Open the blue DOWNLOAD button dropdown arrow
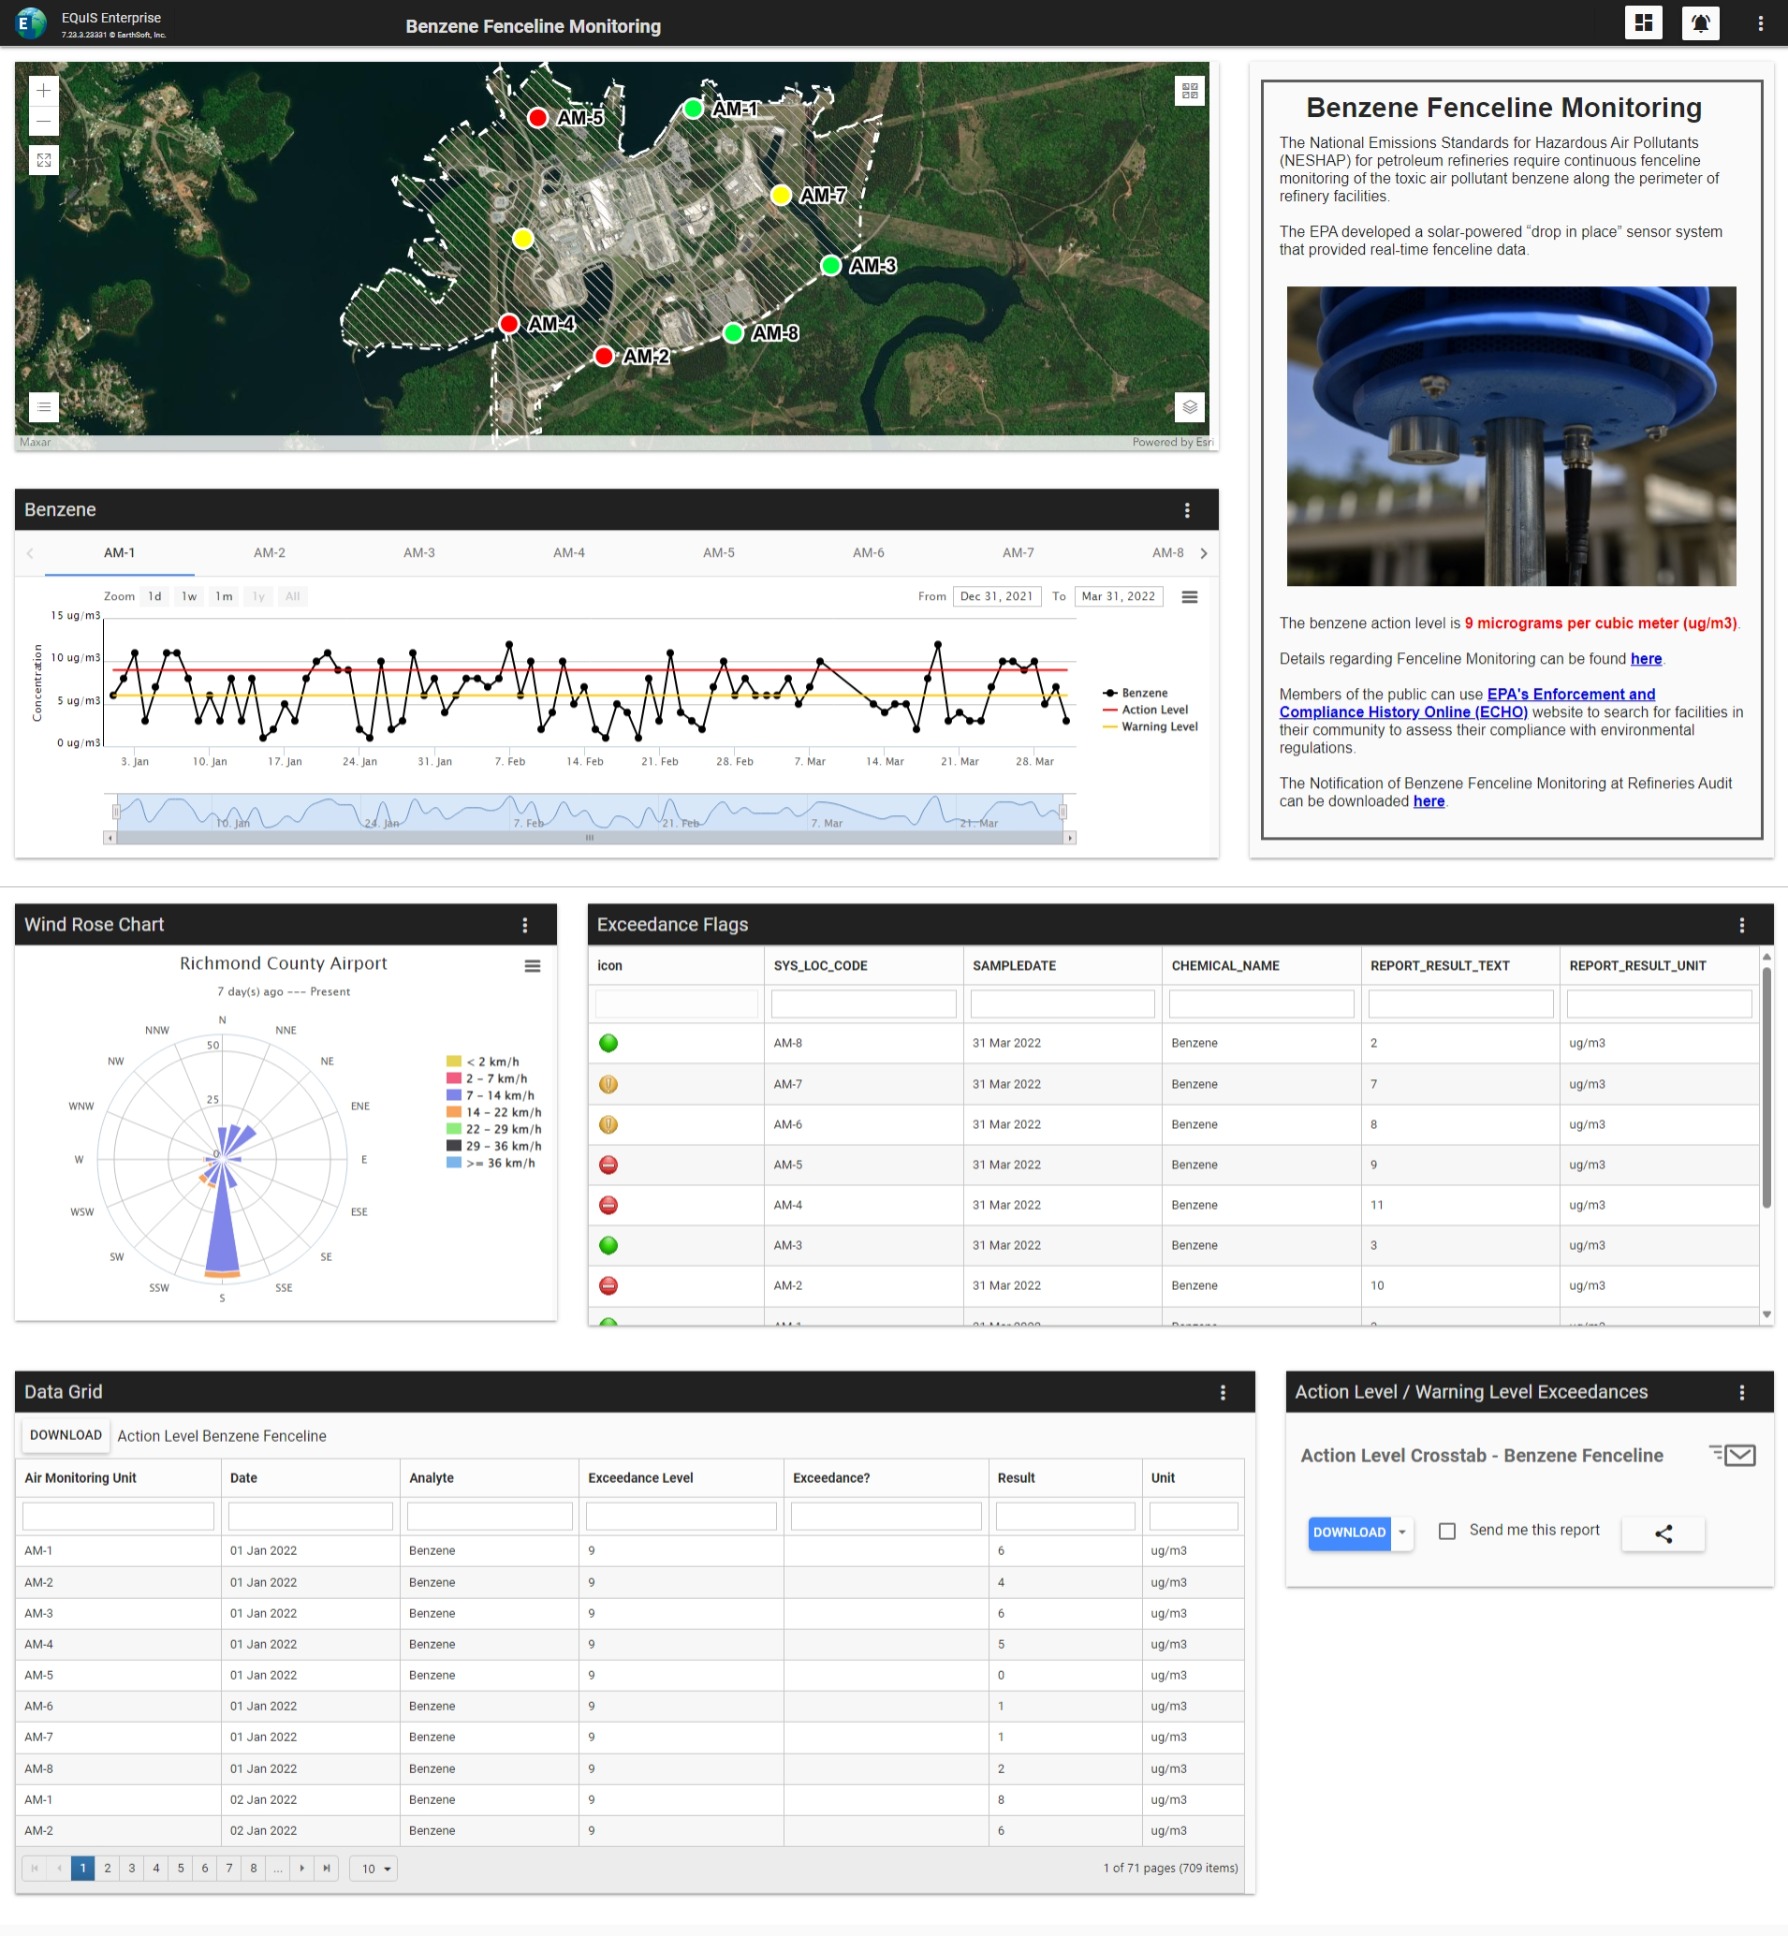The width and height of the screenshot is (1788, 1936). [1402, 1532]
